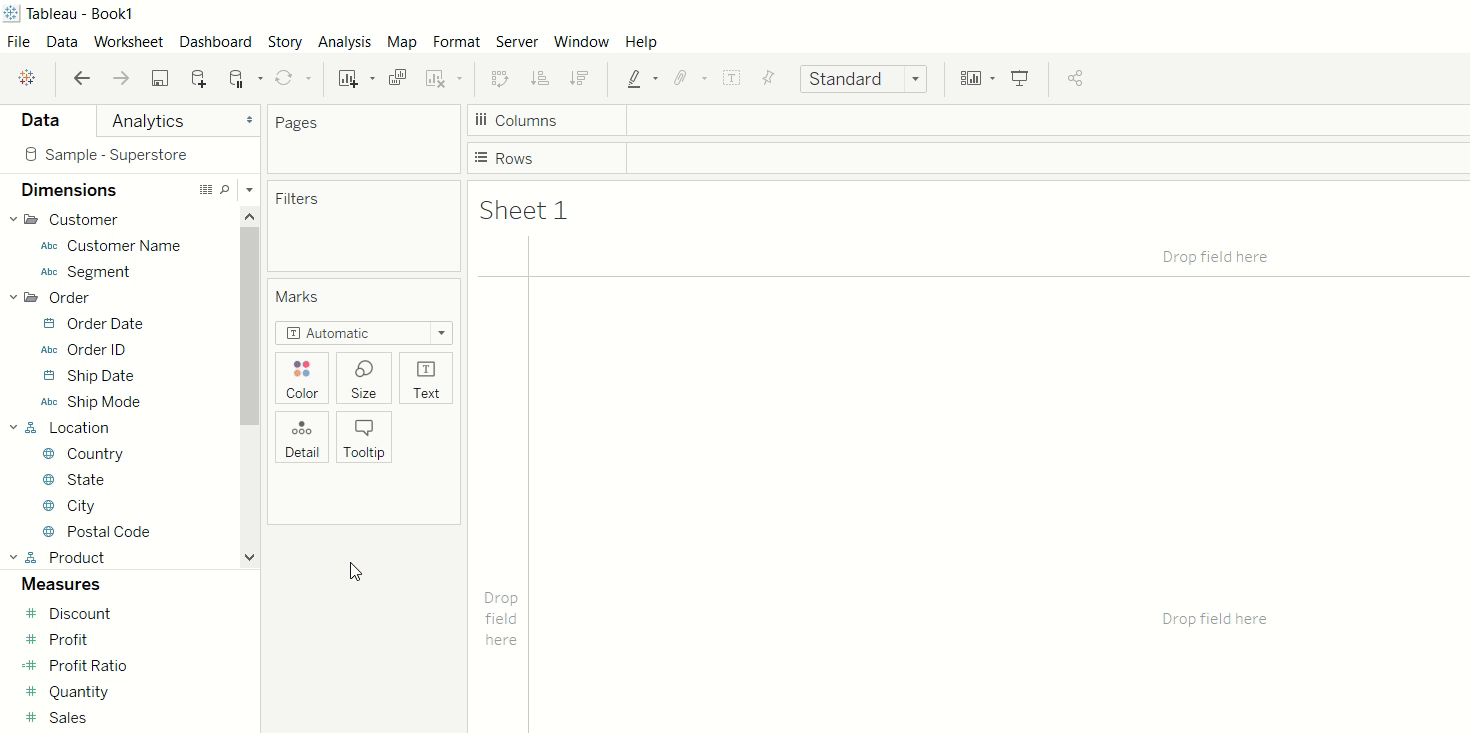Click the Share workbook icon
The image size is (1470, 733).
(1075, 78)
